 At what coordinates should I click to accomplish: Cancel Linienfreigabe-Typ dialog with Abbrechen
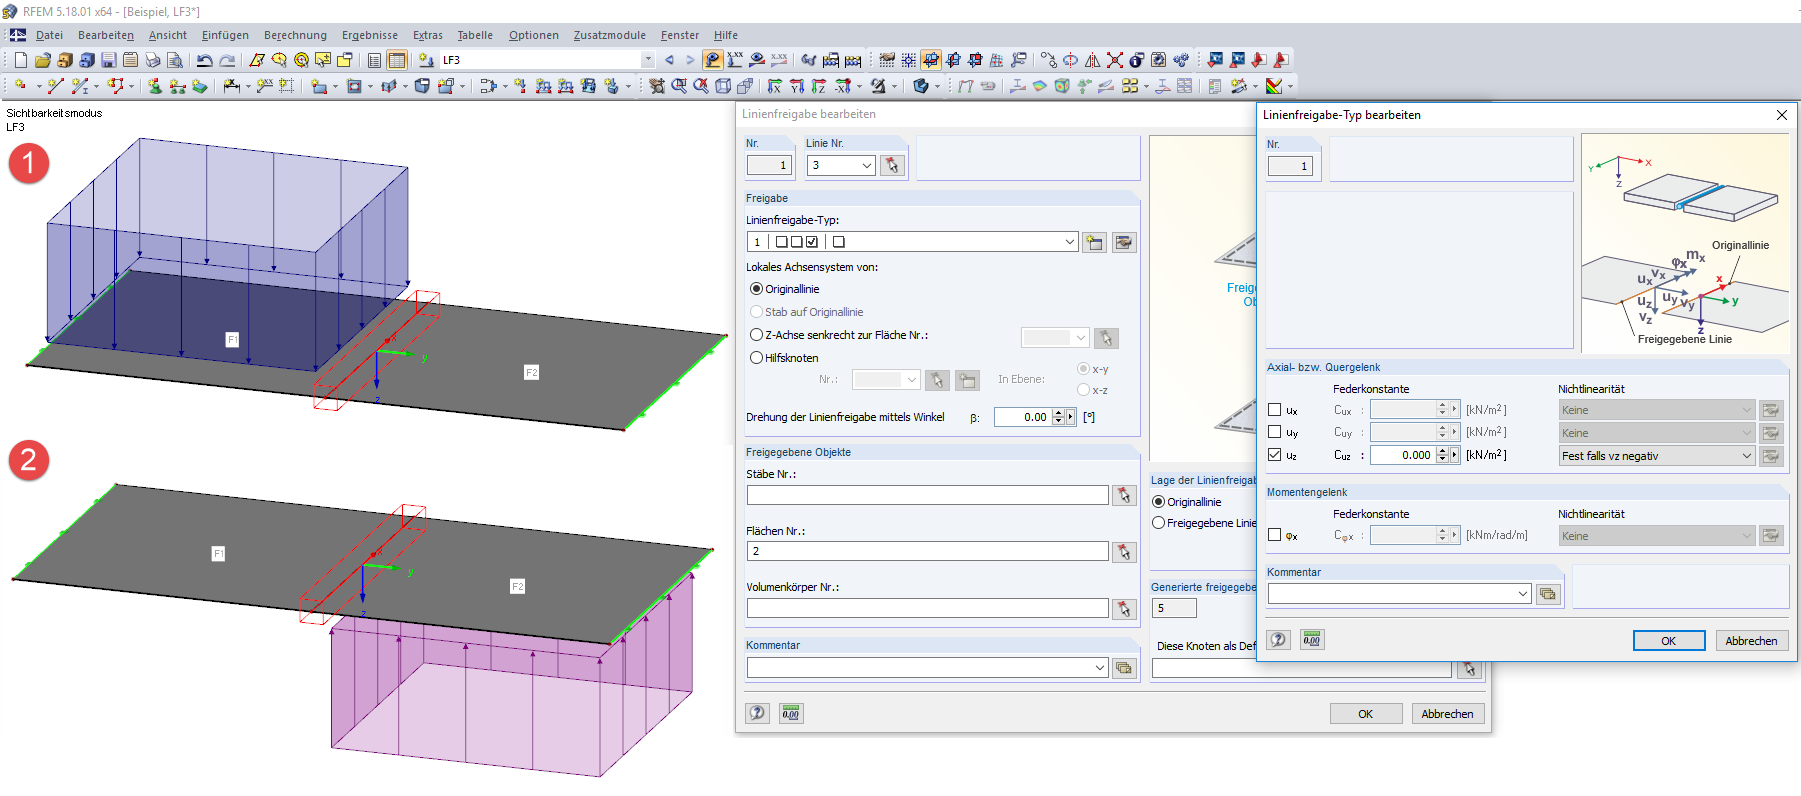point(1752,641)
